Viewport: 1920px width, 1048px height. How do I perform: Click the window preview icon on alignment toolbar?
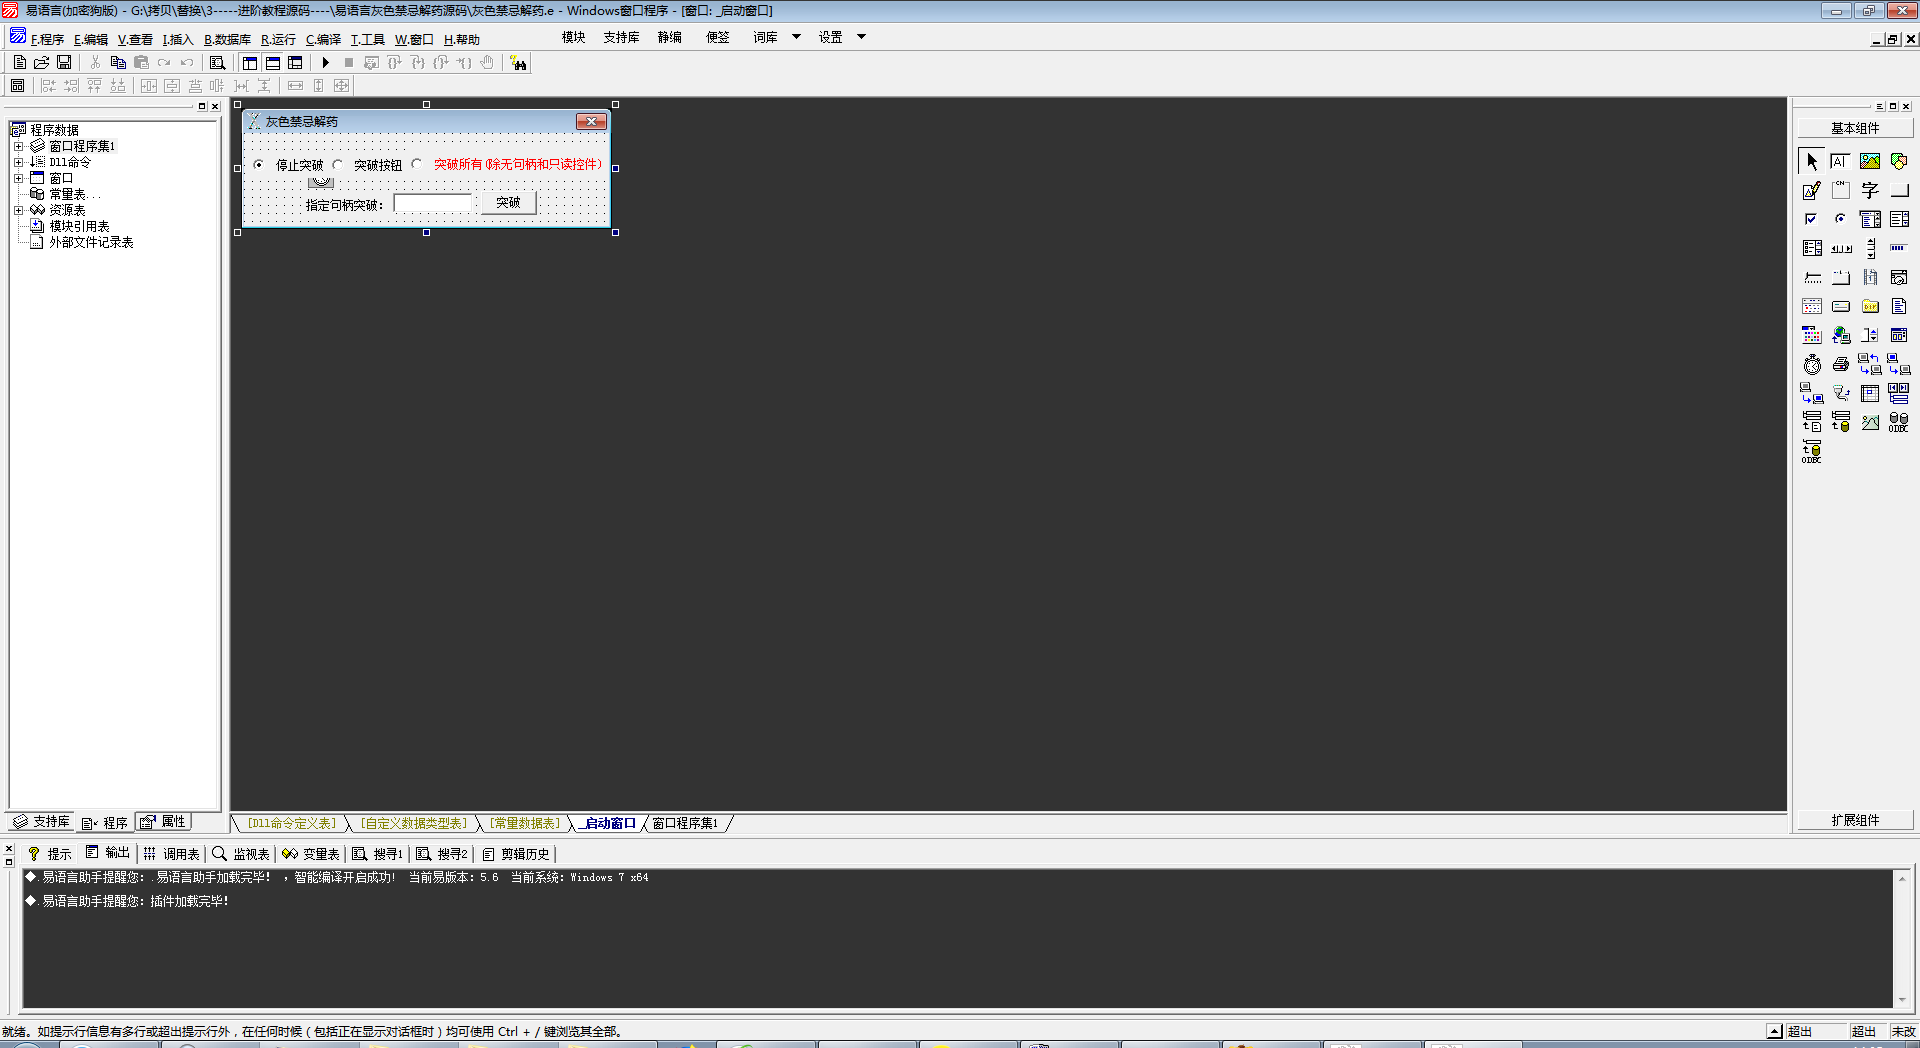17,86
